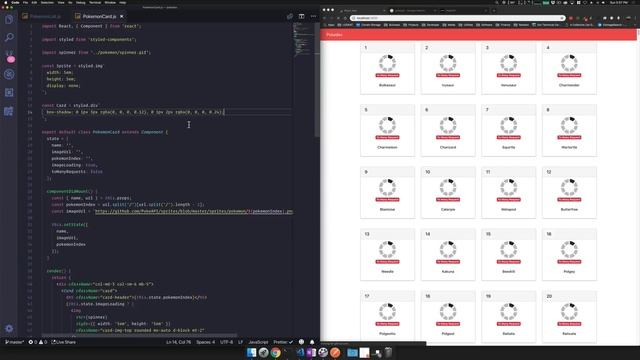Image resolution: width=640 pixels, height=360 pixels.
Task: Click the Manage gear icon in the activity bar
Action: (x=9, y=329)
